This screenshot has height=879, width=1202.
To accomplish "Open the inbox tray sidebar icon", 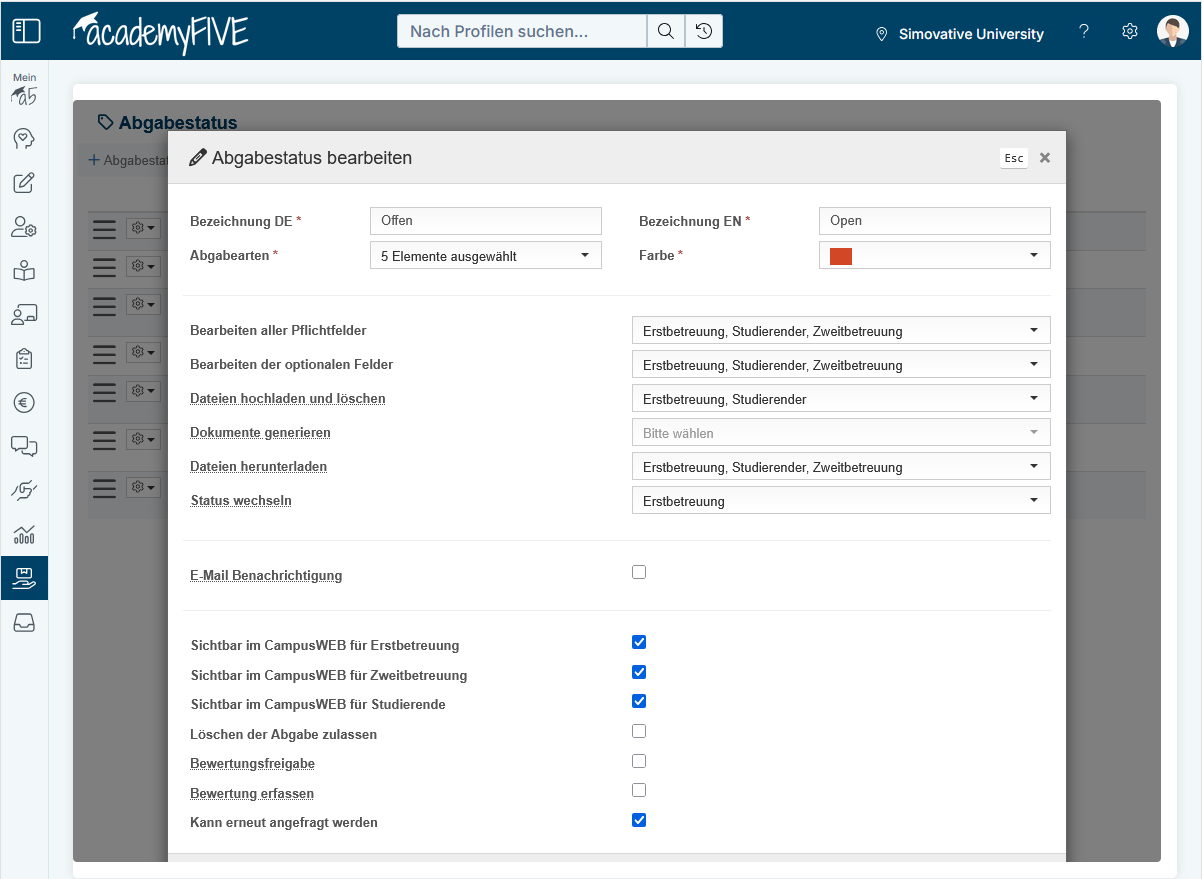I will 24,623.
